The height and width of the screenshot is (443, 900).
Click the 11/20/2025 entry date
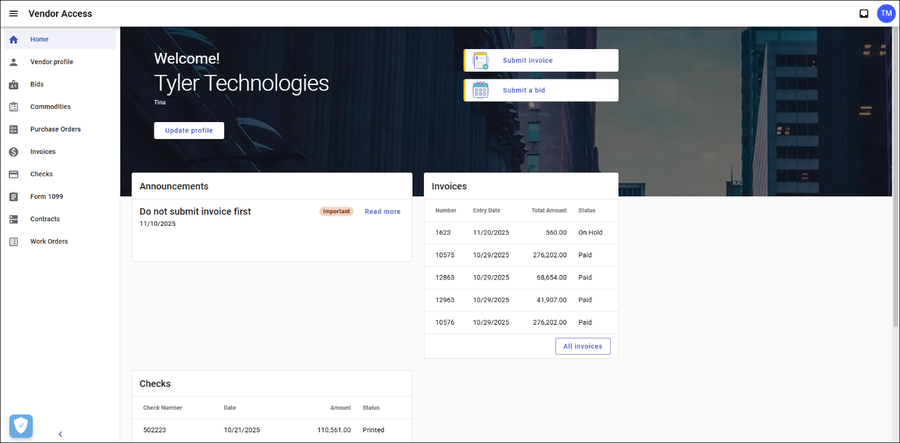tap(491, 233)
